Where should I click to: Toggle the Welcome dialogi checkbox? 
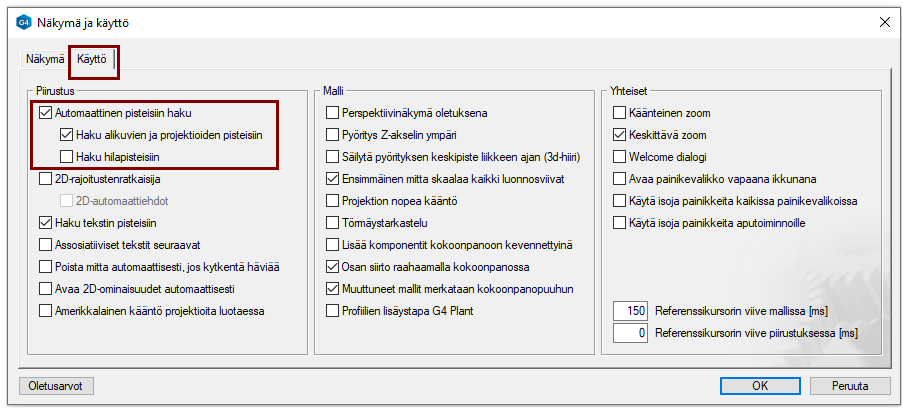pos(619,157)
